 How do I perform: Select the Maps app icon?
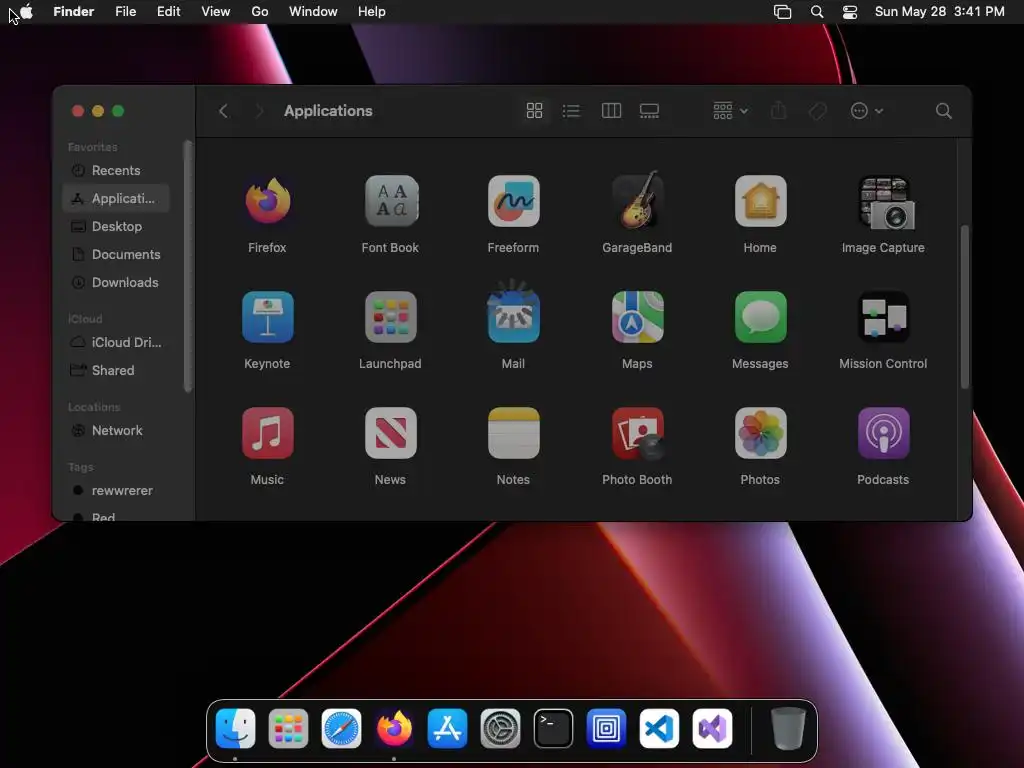tap(637, 317)
